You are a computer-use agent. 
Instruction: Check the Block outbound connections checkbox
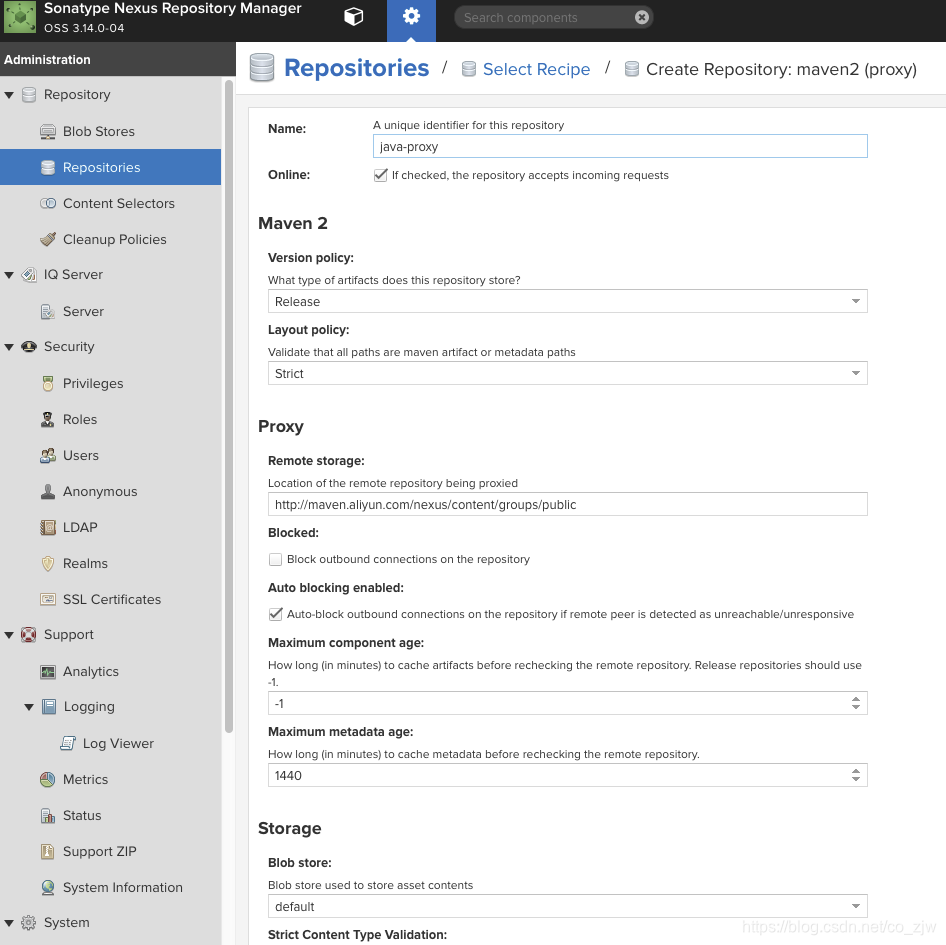[x=275, y=559]
